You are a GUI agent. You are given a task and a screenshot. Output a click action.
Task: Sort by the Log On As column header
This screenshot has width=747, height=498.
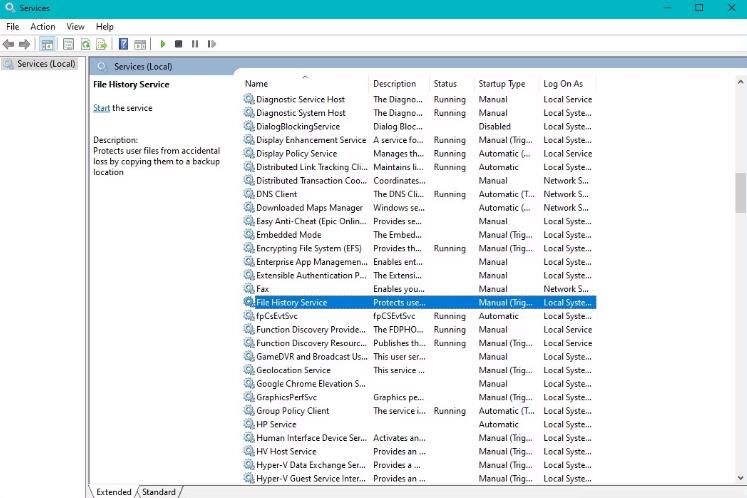coord(563,84)
